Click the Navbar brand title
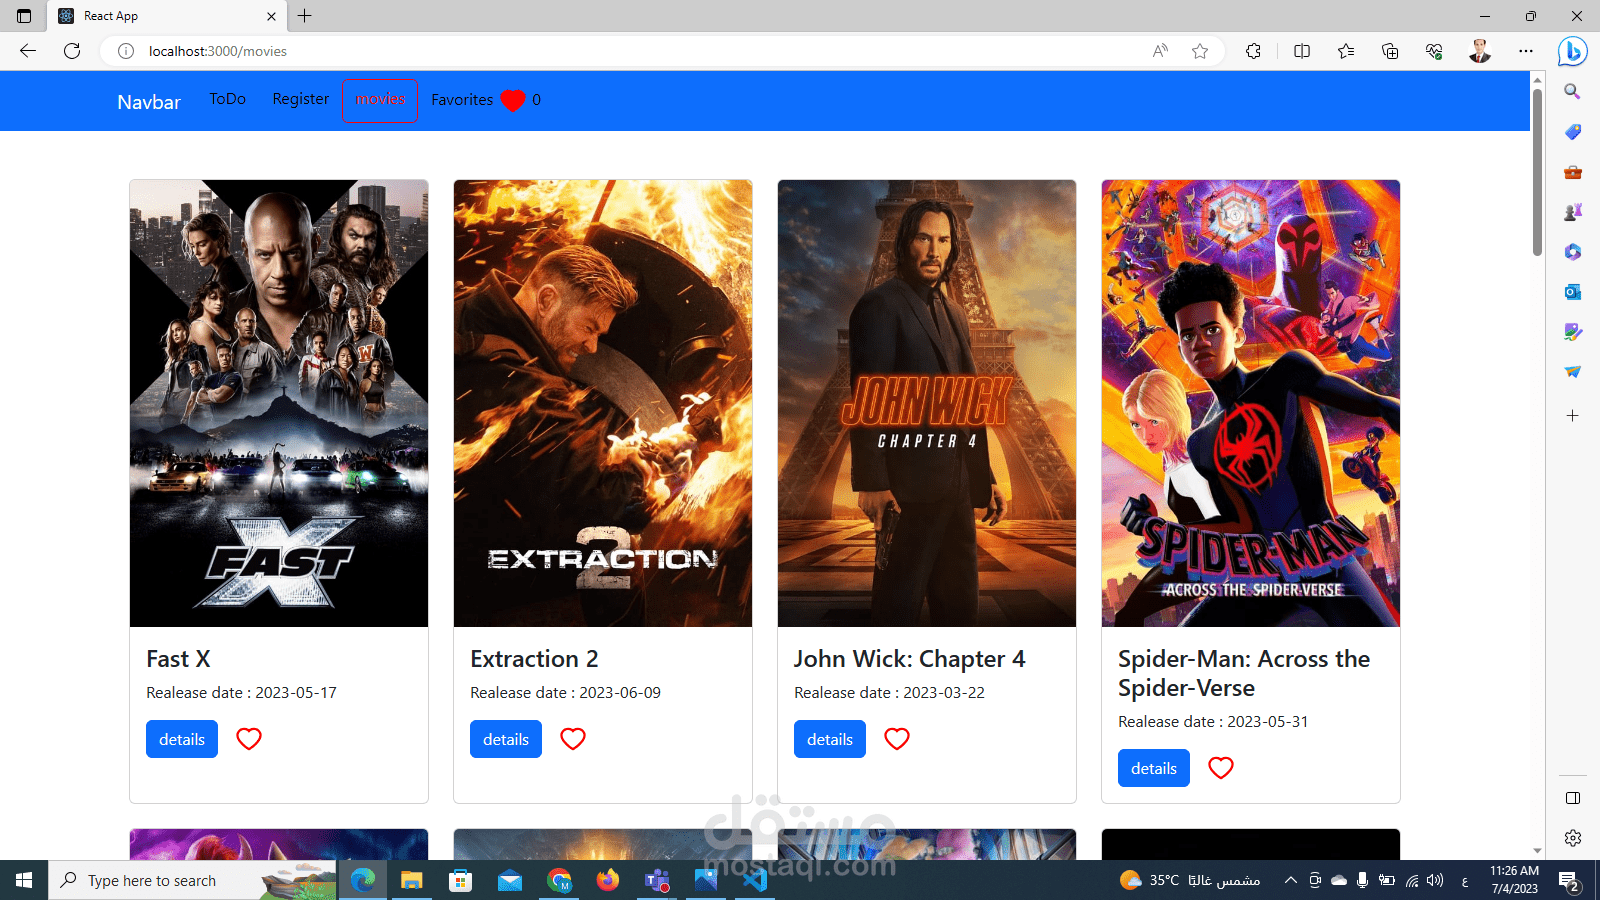Image resolution: width=1600 pixels, height=900 pixels. [x=149, y=102]
